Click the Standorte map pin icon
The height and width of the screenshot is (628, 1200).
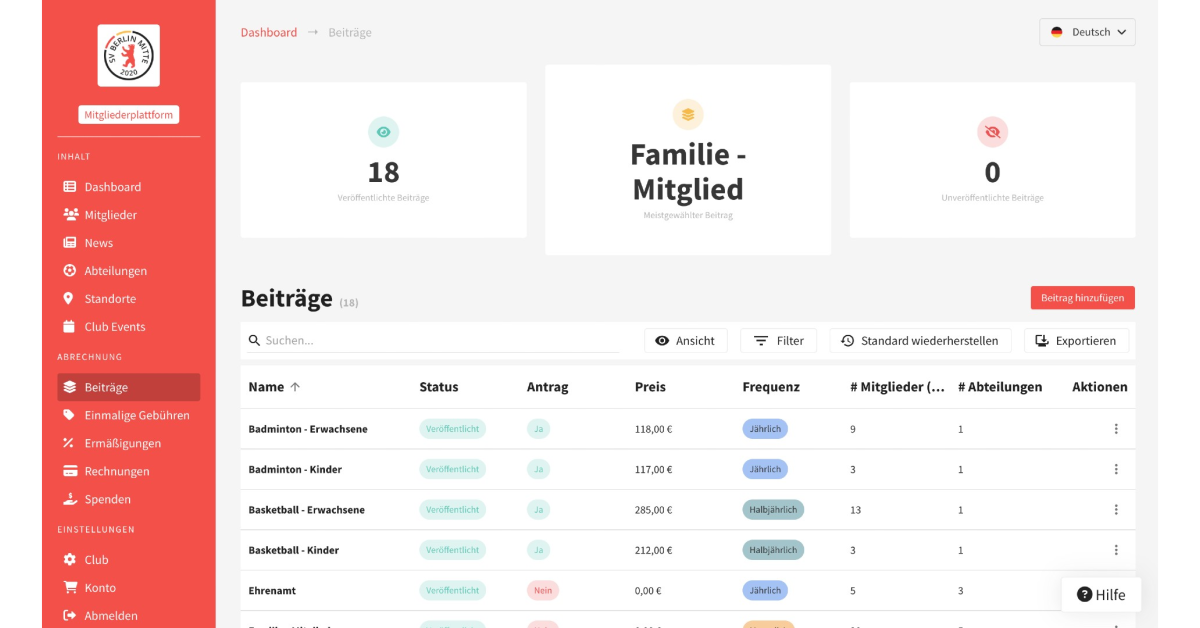coord(68,299)
